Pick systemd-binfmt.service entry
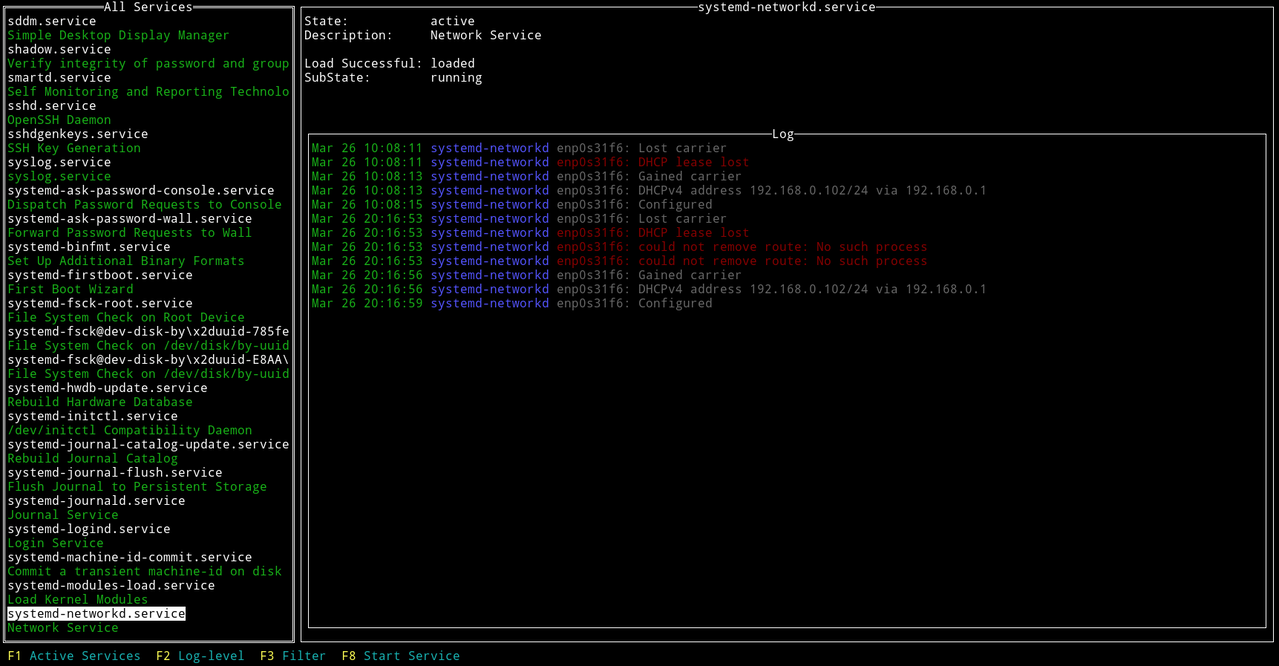The width and height of the screenshot is (1279, 666). click(x=89, y=246)
